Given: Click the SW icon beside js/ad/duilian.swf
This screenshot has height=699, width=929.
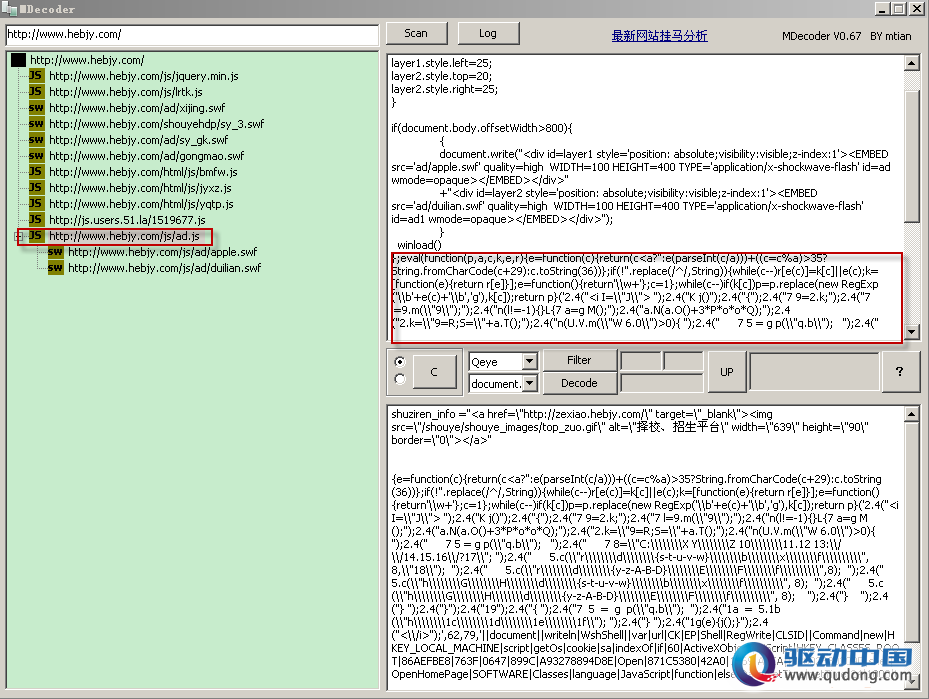Looking at the screenshot, I should coord(55,268).
